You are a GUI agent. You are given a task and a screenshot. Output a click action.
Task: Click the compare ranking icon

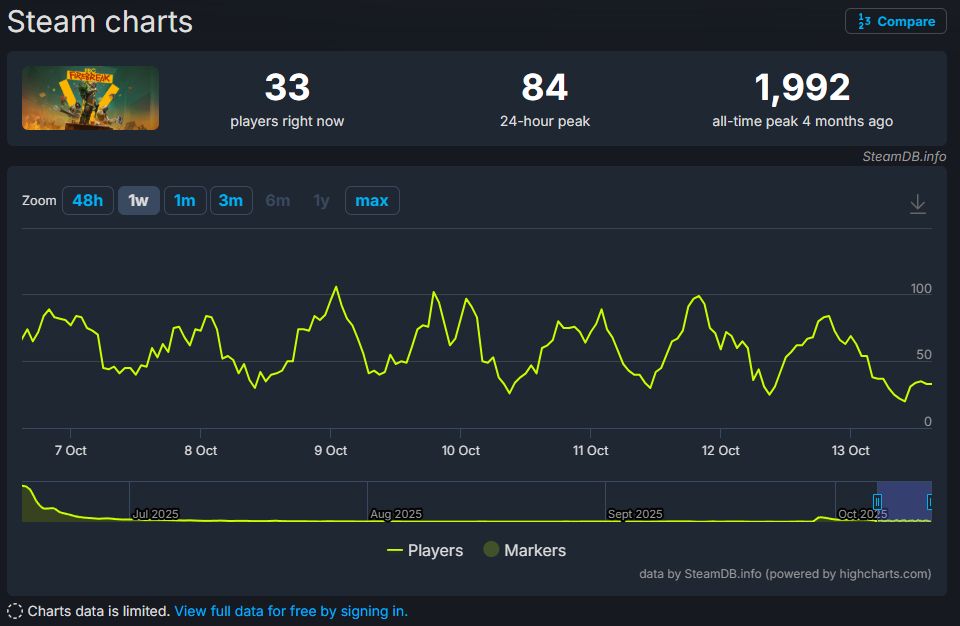pos(864,21)
